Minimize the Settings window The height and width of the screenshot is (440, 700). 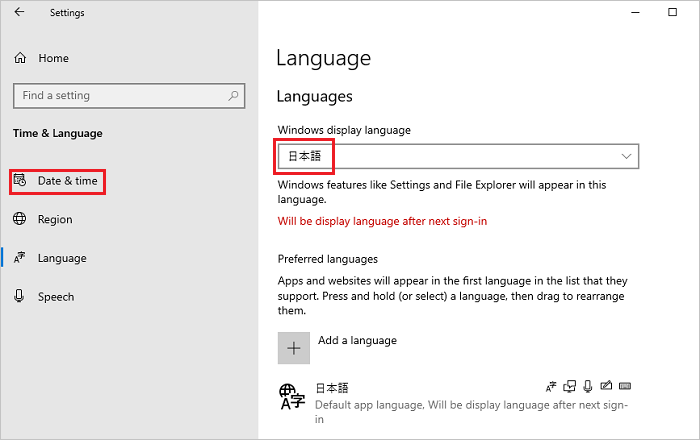(x=635, y=12)
